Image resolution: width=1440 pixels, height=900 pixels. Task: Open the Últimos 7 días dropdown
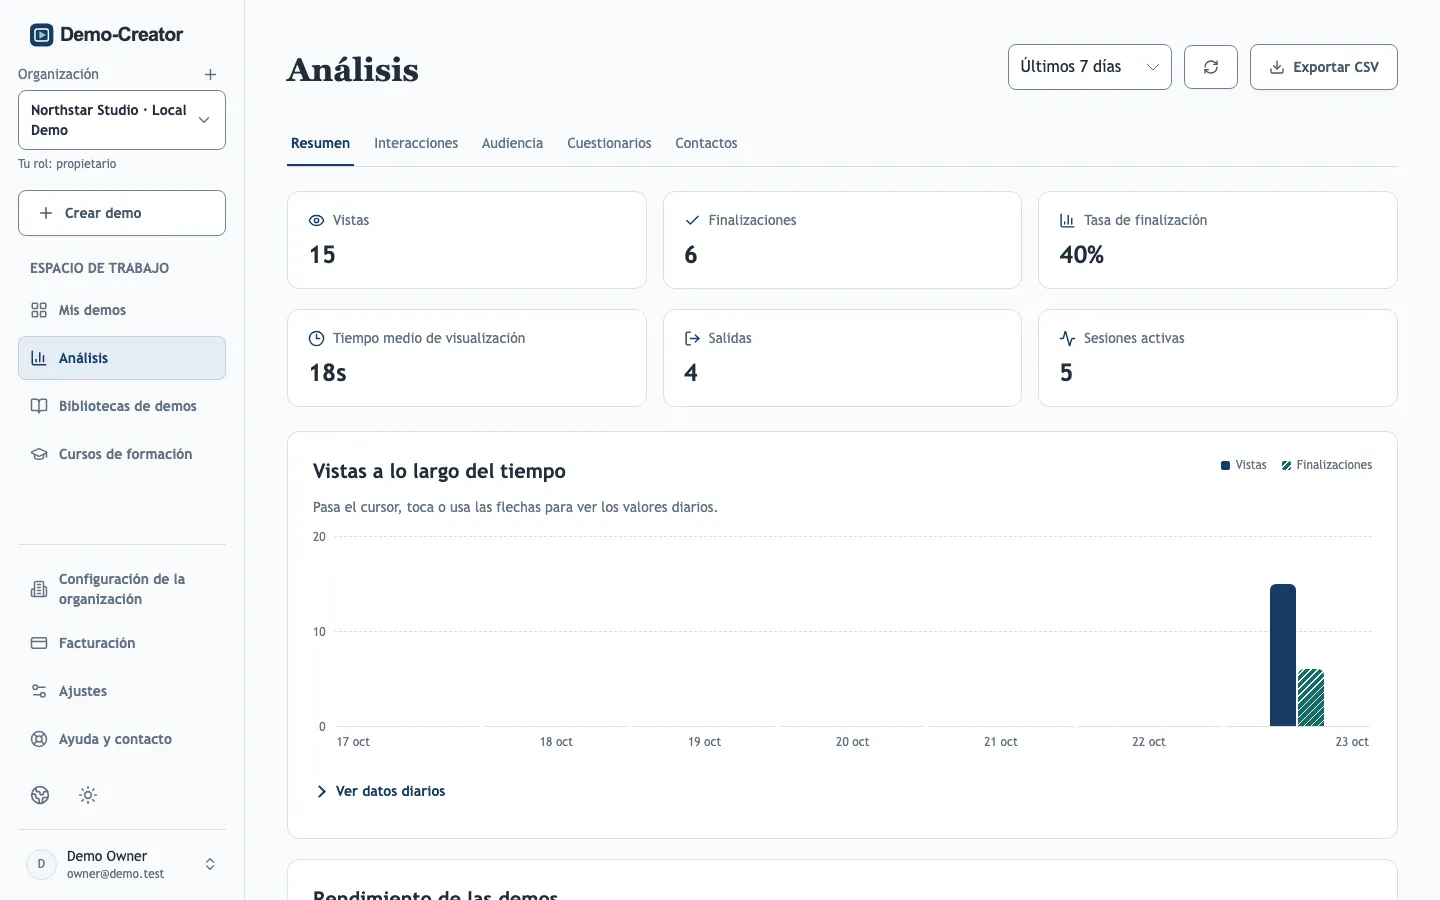[1090, 67]
